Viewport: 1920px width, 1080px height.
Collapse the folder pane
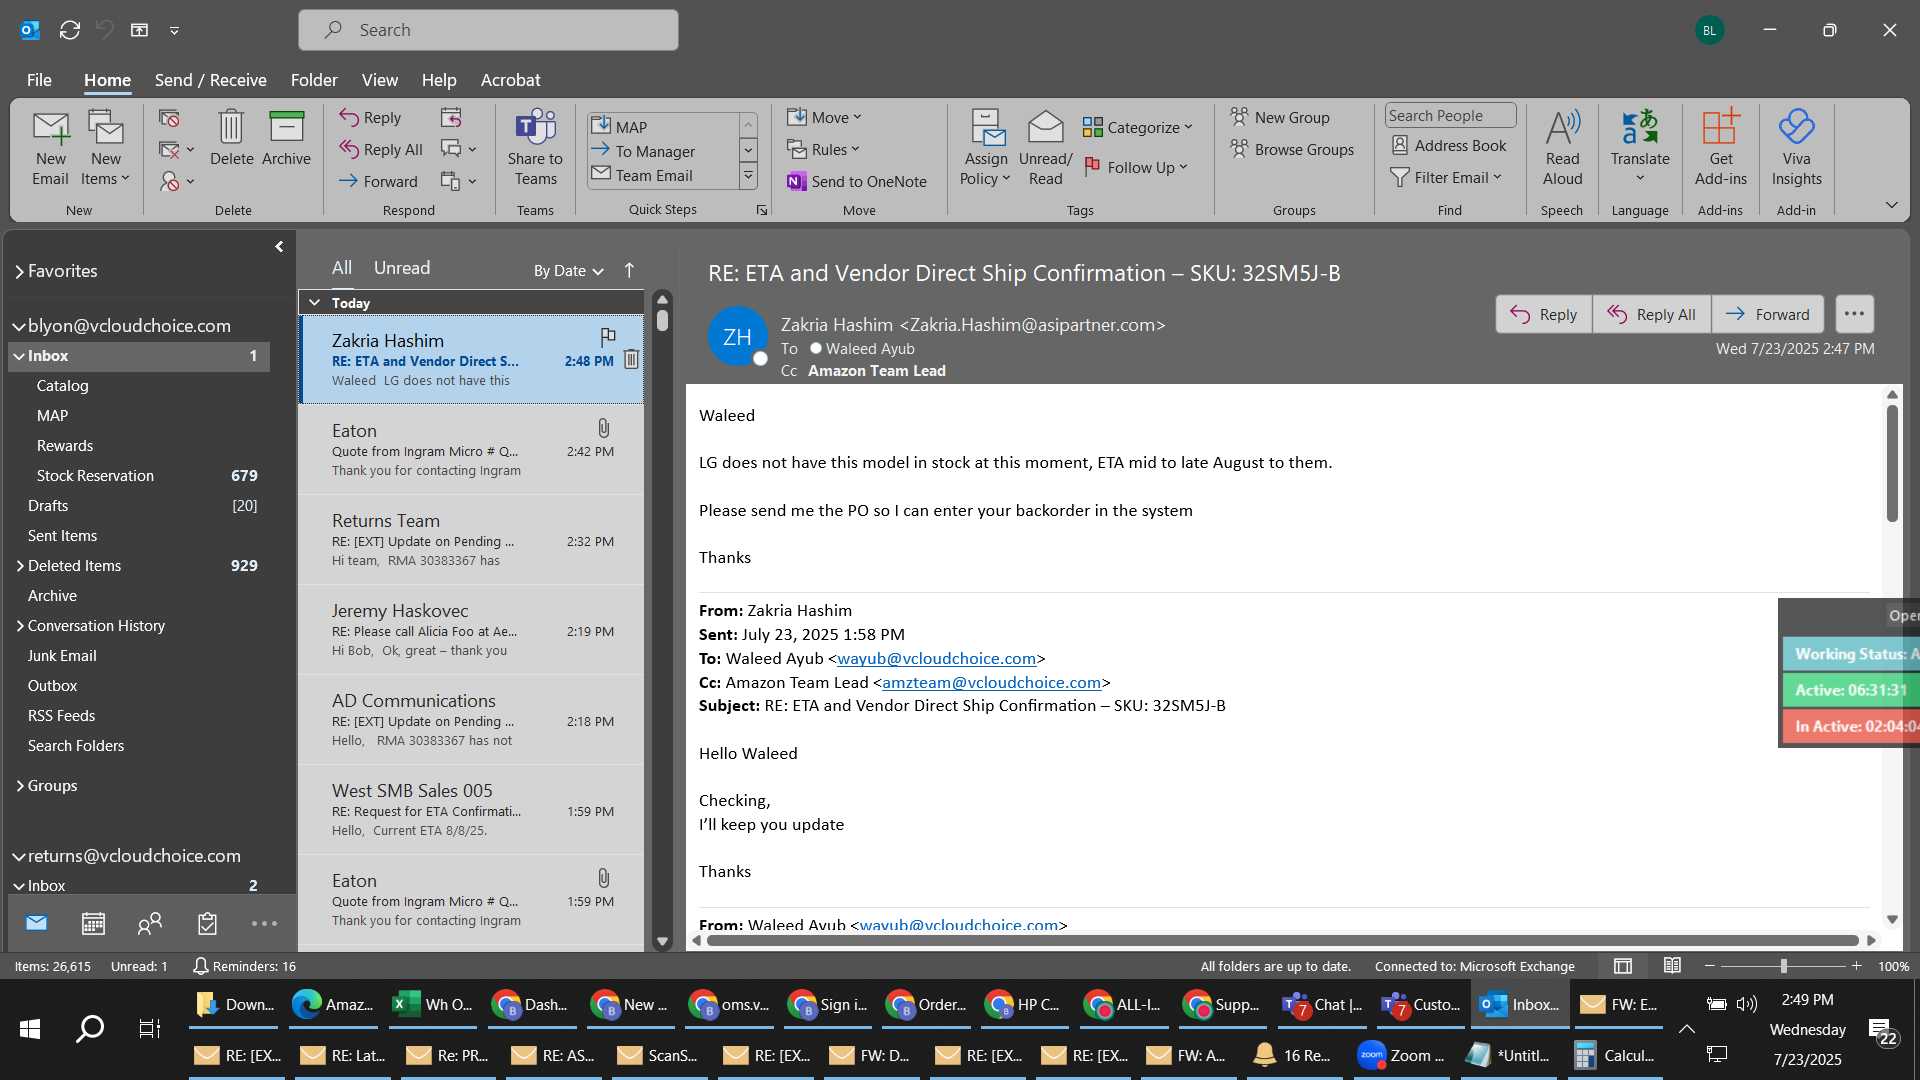click(x=279, y=246)
